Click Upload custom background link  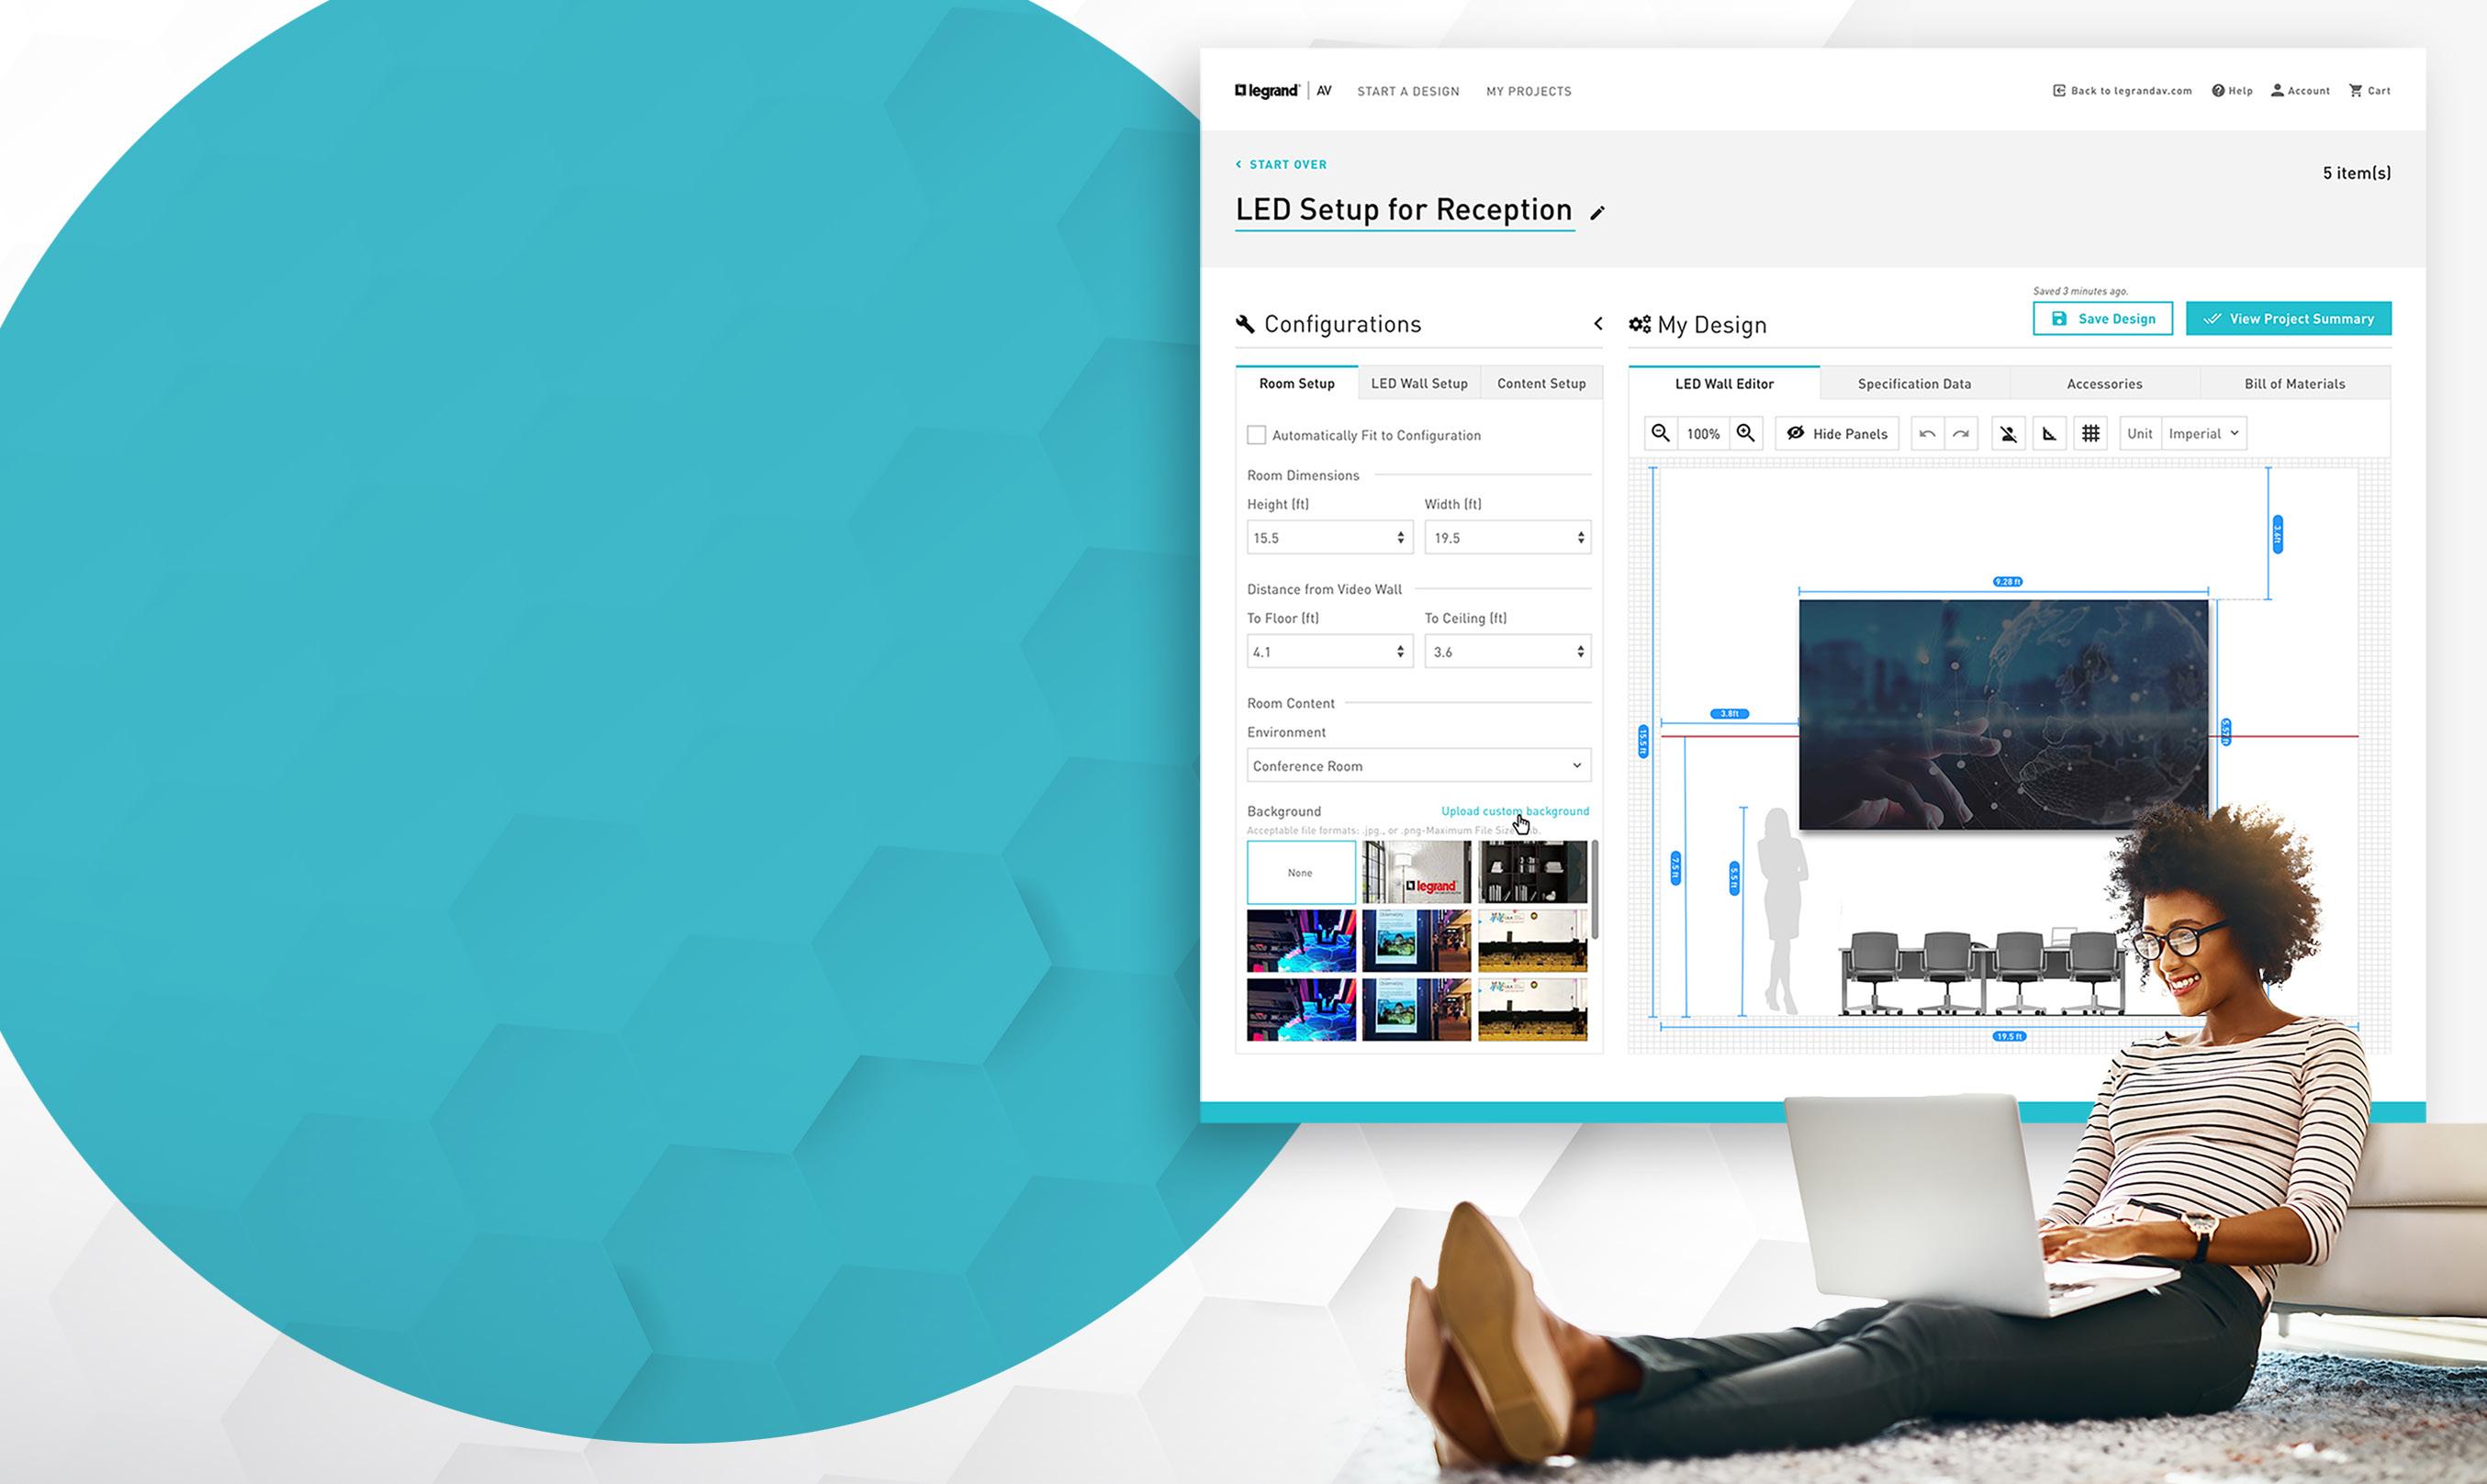(1514, 811)
